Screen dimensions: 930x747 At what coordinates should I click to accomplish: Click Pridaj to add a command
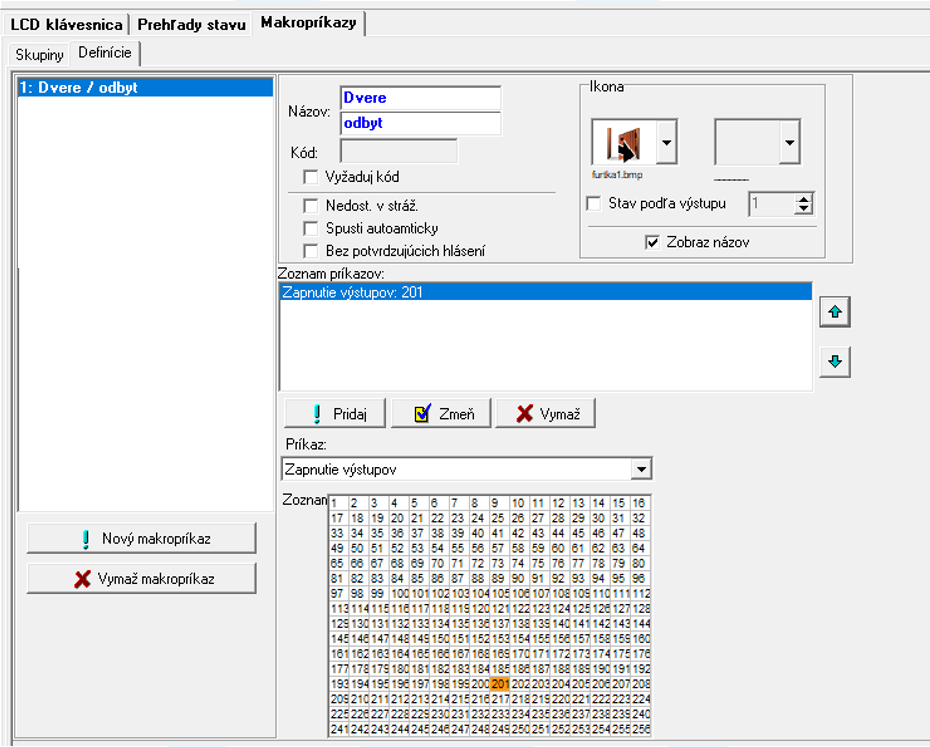pos(334,414)
